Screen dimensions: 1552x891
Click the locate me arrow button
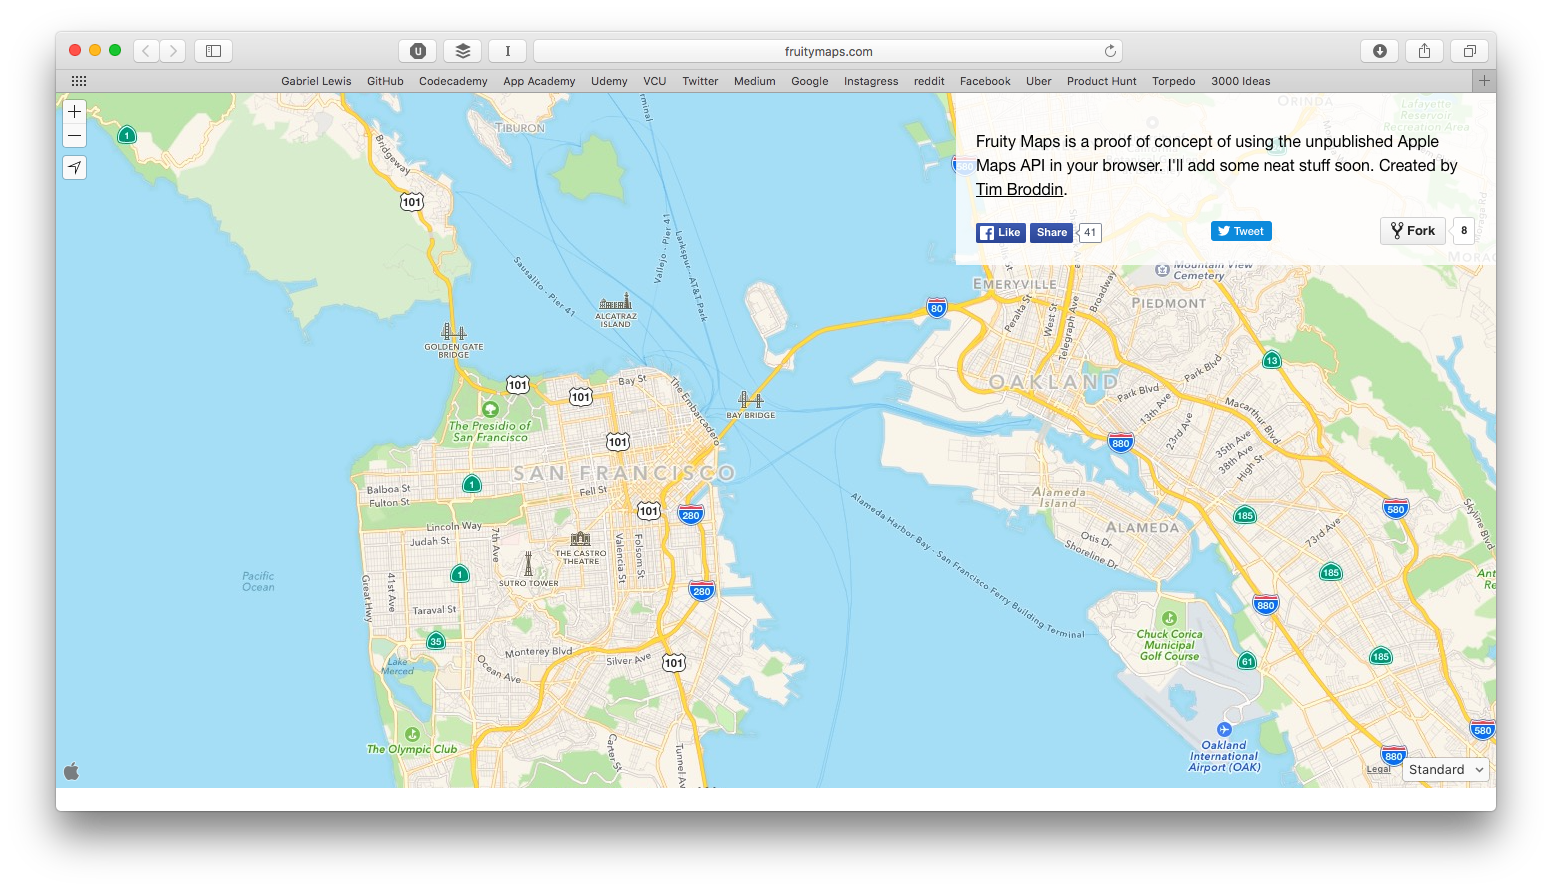pyautogui.click(x=75, y=168)
